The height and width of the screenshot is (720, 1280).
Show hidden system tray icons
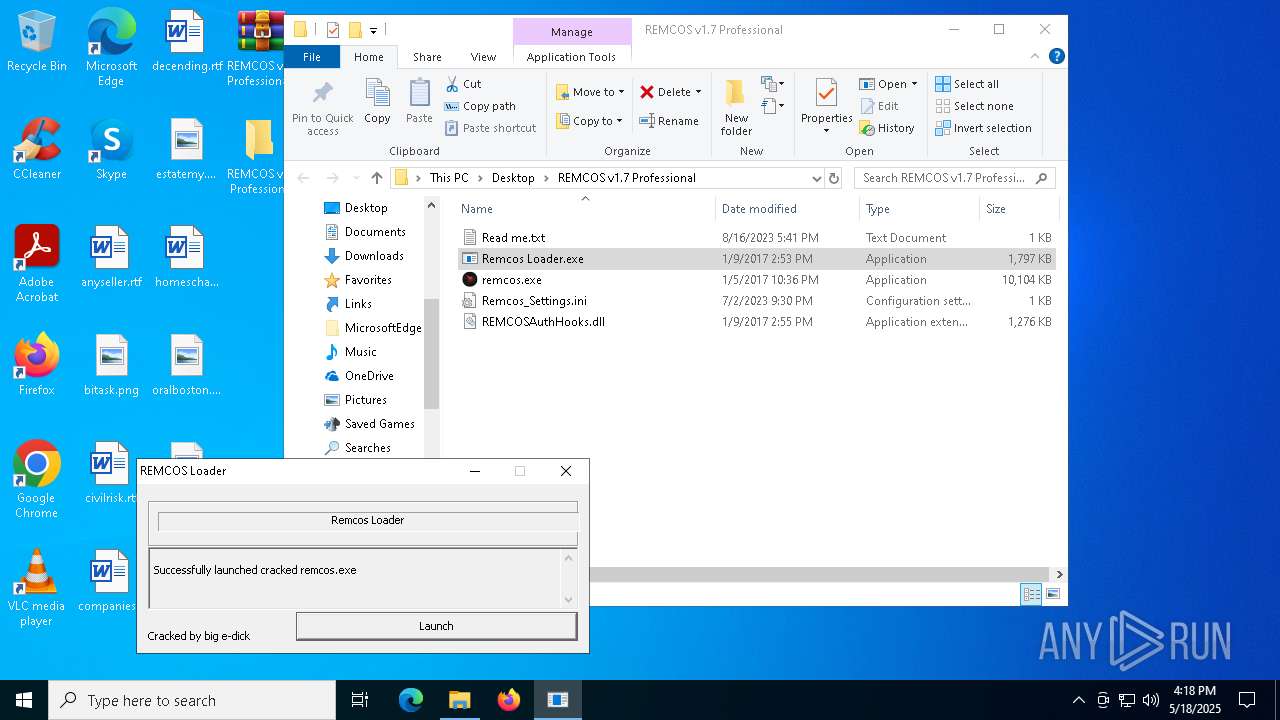pos(1078,700)
